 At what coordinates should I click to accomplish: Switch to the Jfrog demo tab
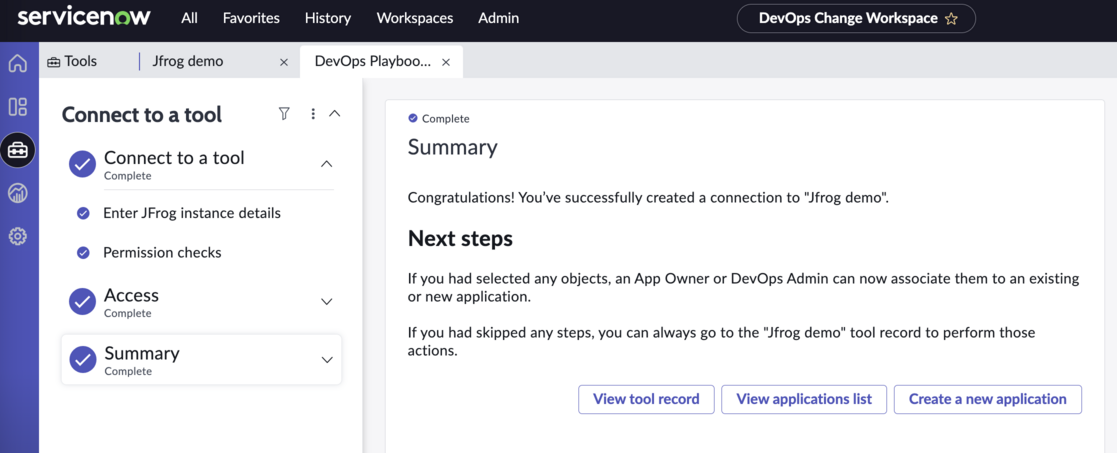point(187,61)
